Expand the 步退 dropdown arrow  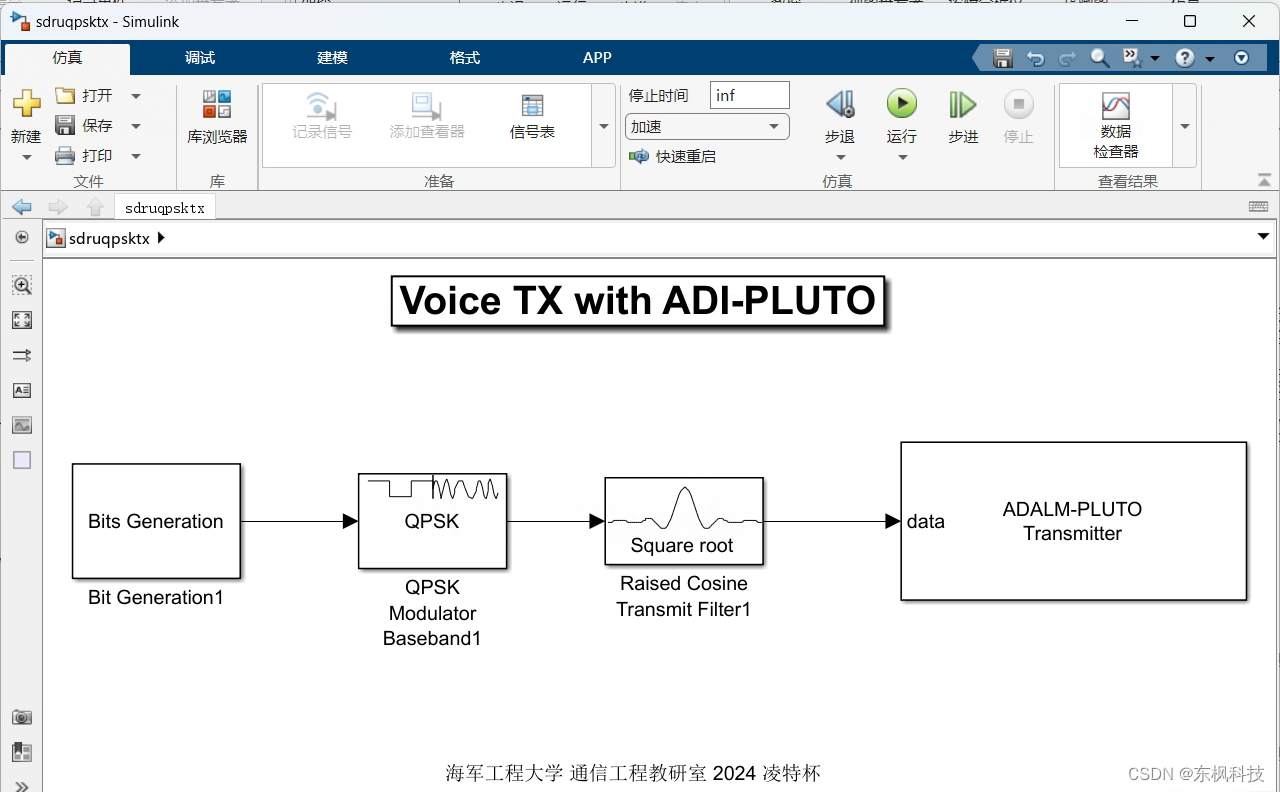(840, 157)
